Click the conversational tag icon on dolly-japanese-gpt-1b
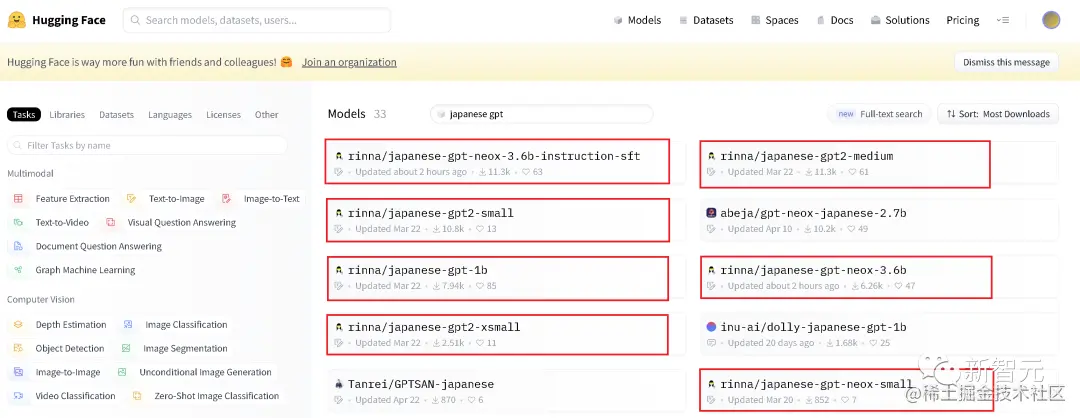This screenshot has width=1080, height=418. pyautogui.click(x=712, y=343)
